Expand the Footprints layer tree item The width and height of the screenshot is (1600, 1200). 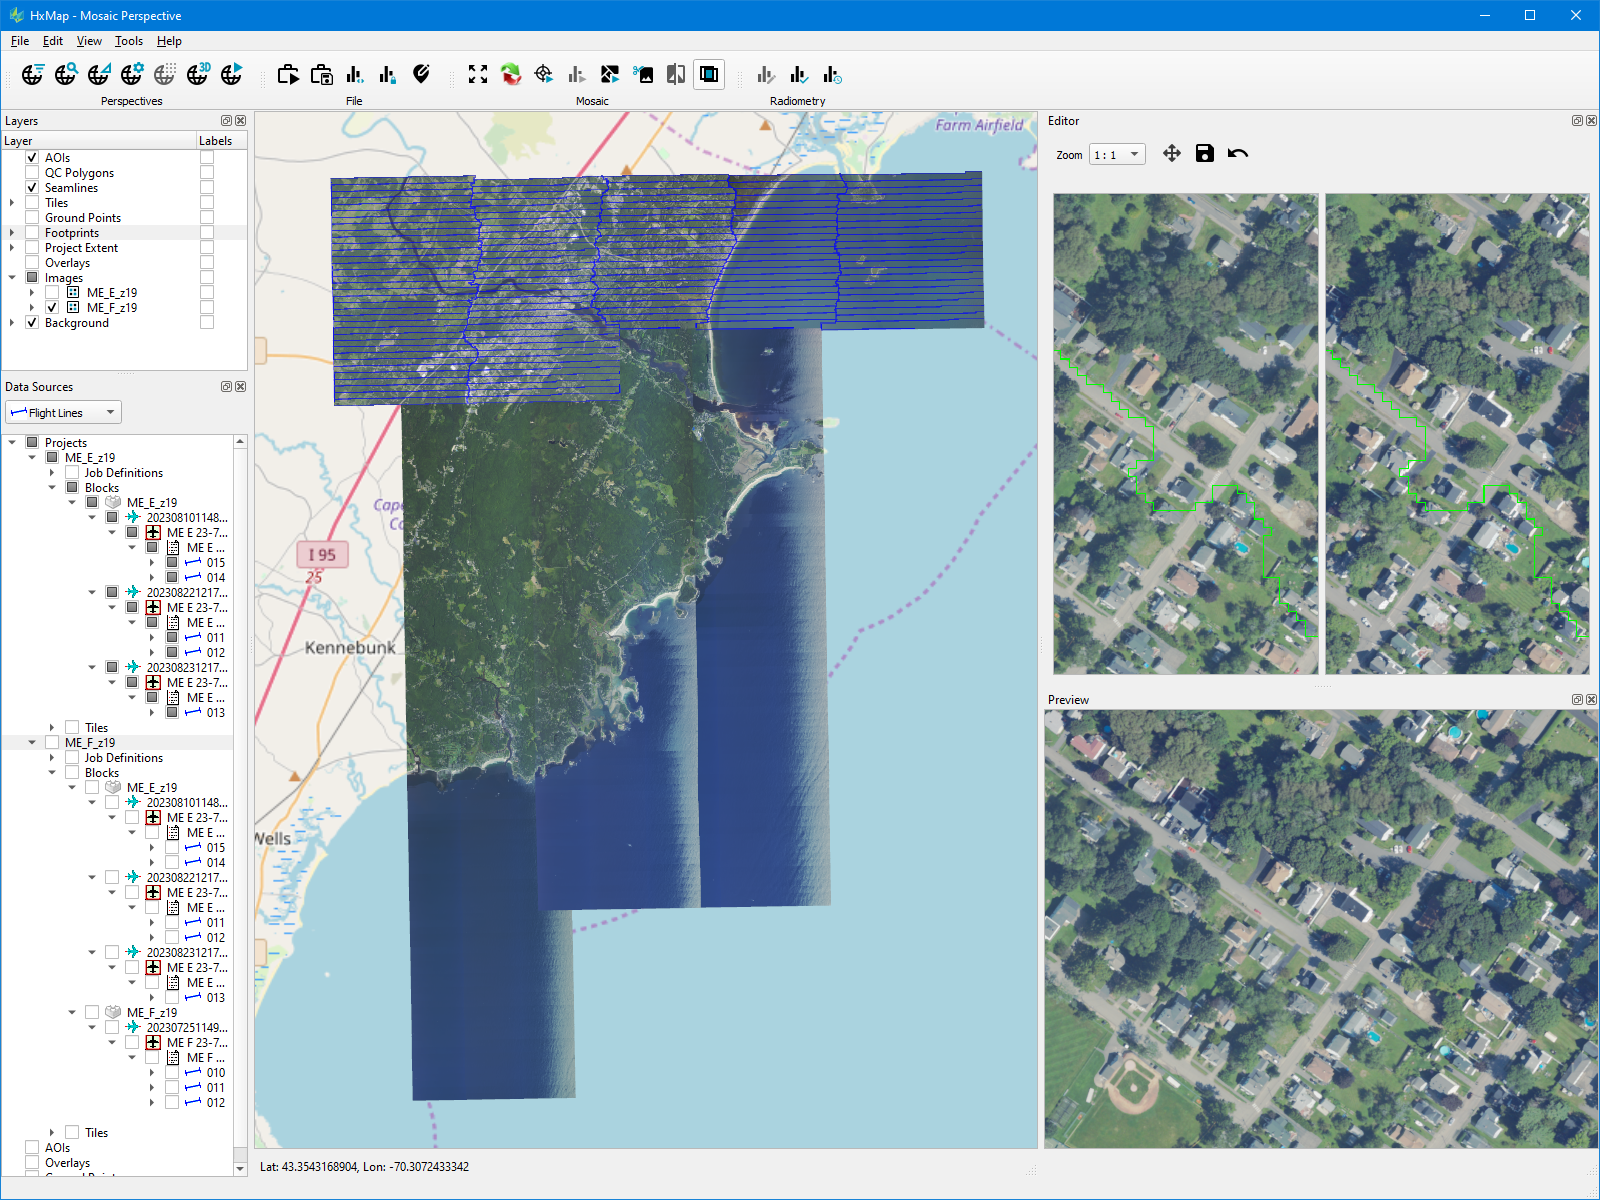[12, 233]
